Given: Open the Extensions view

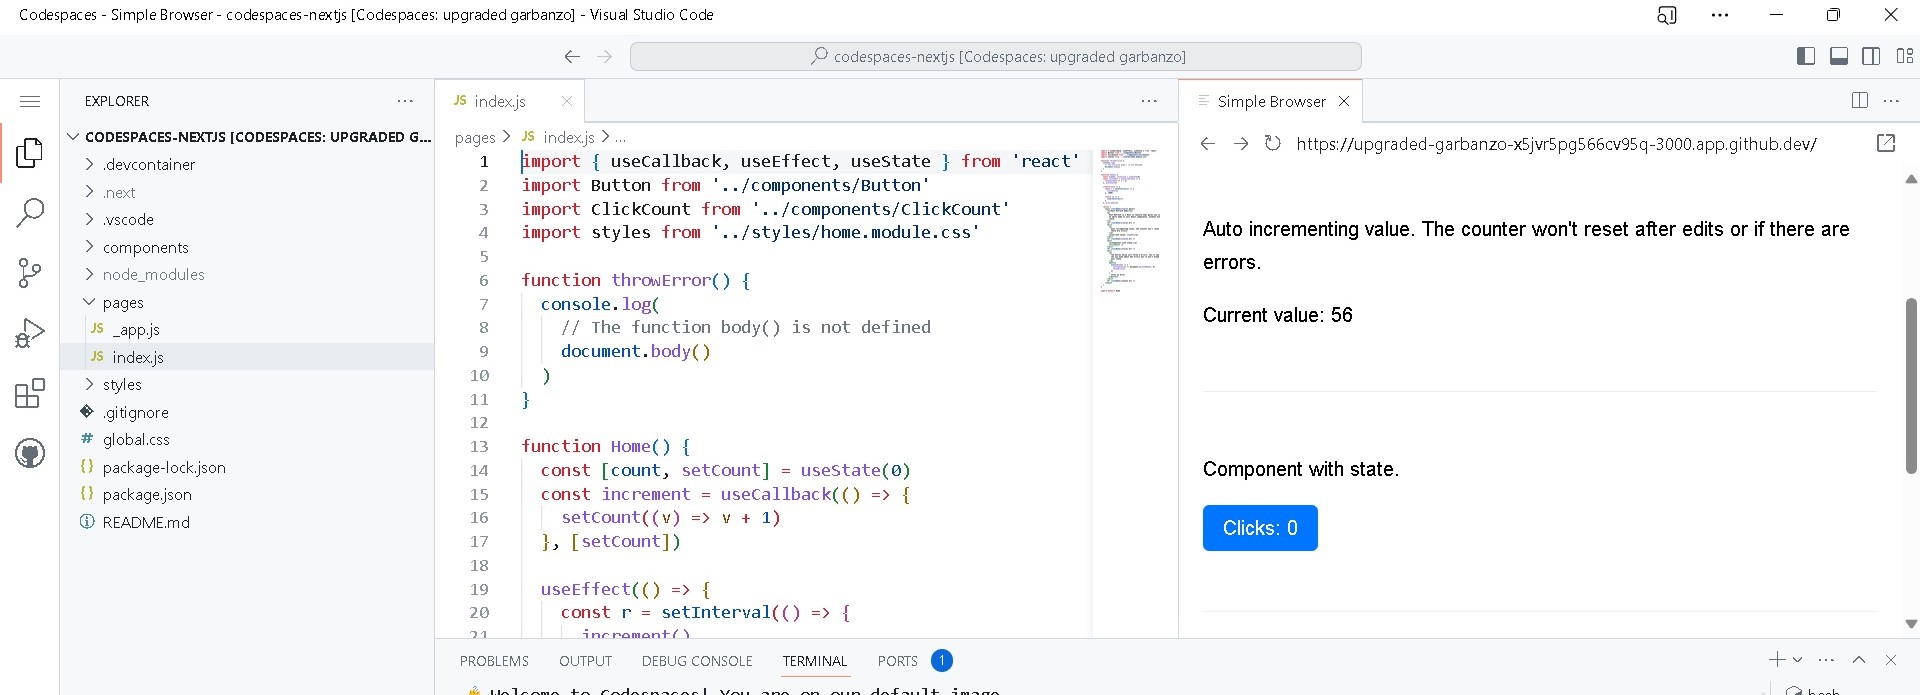Looking at the screenshot, I should pos(30,393).
